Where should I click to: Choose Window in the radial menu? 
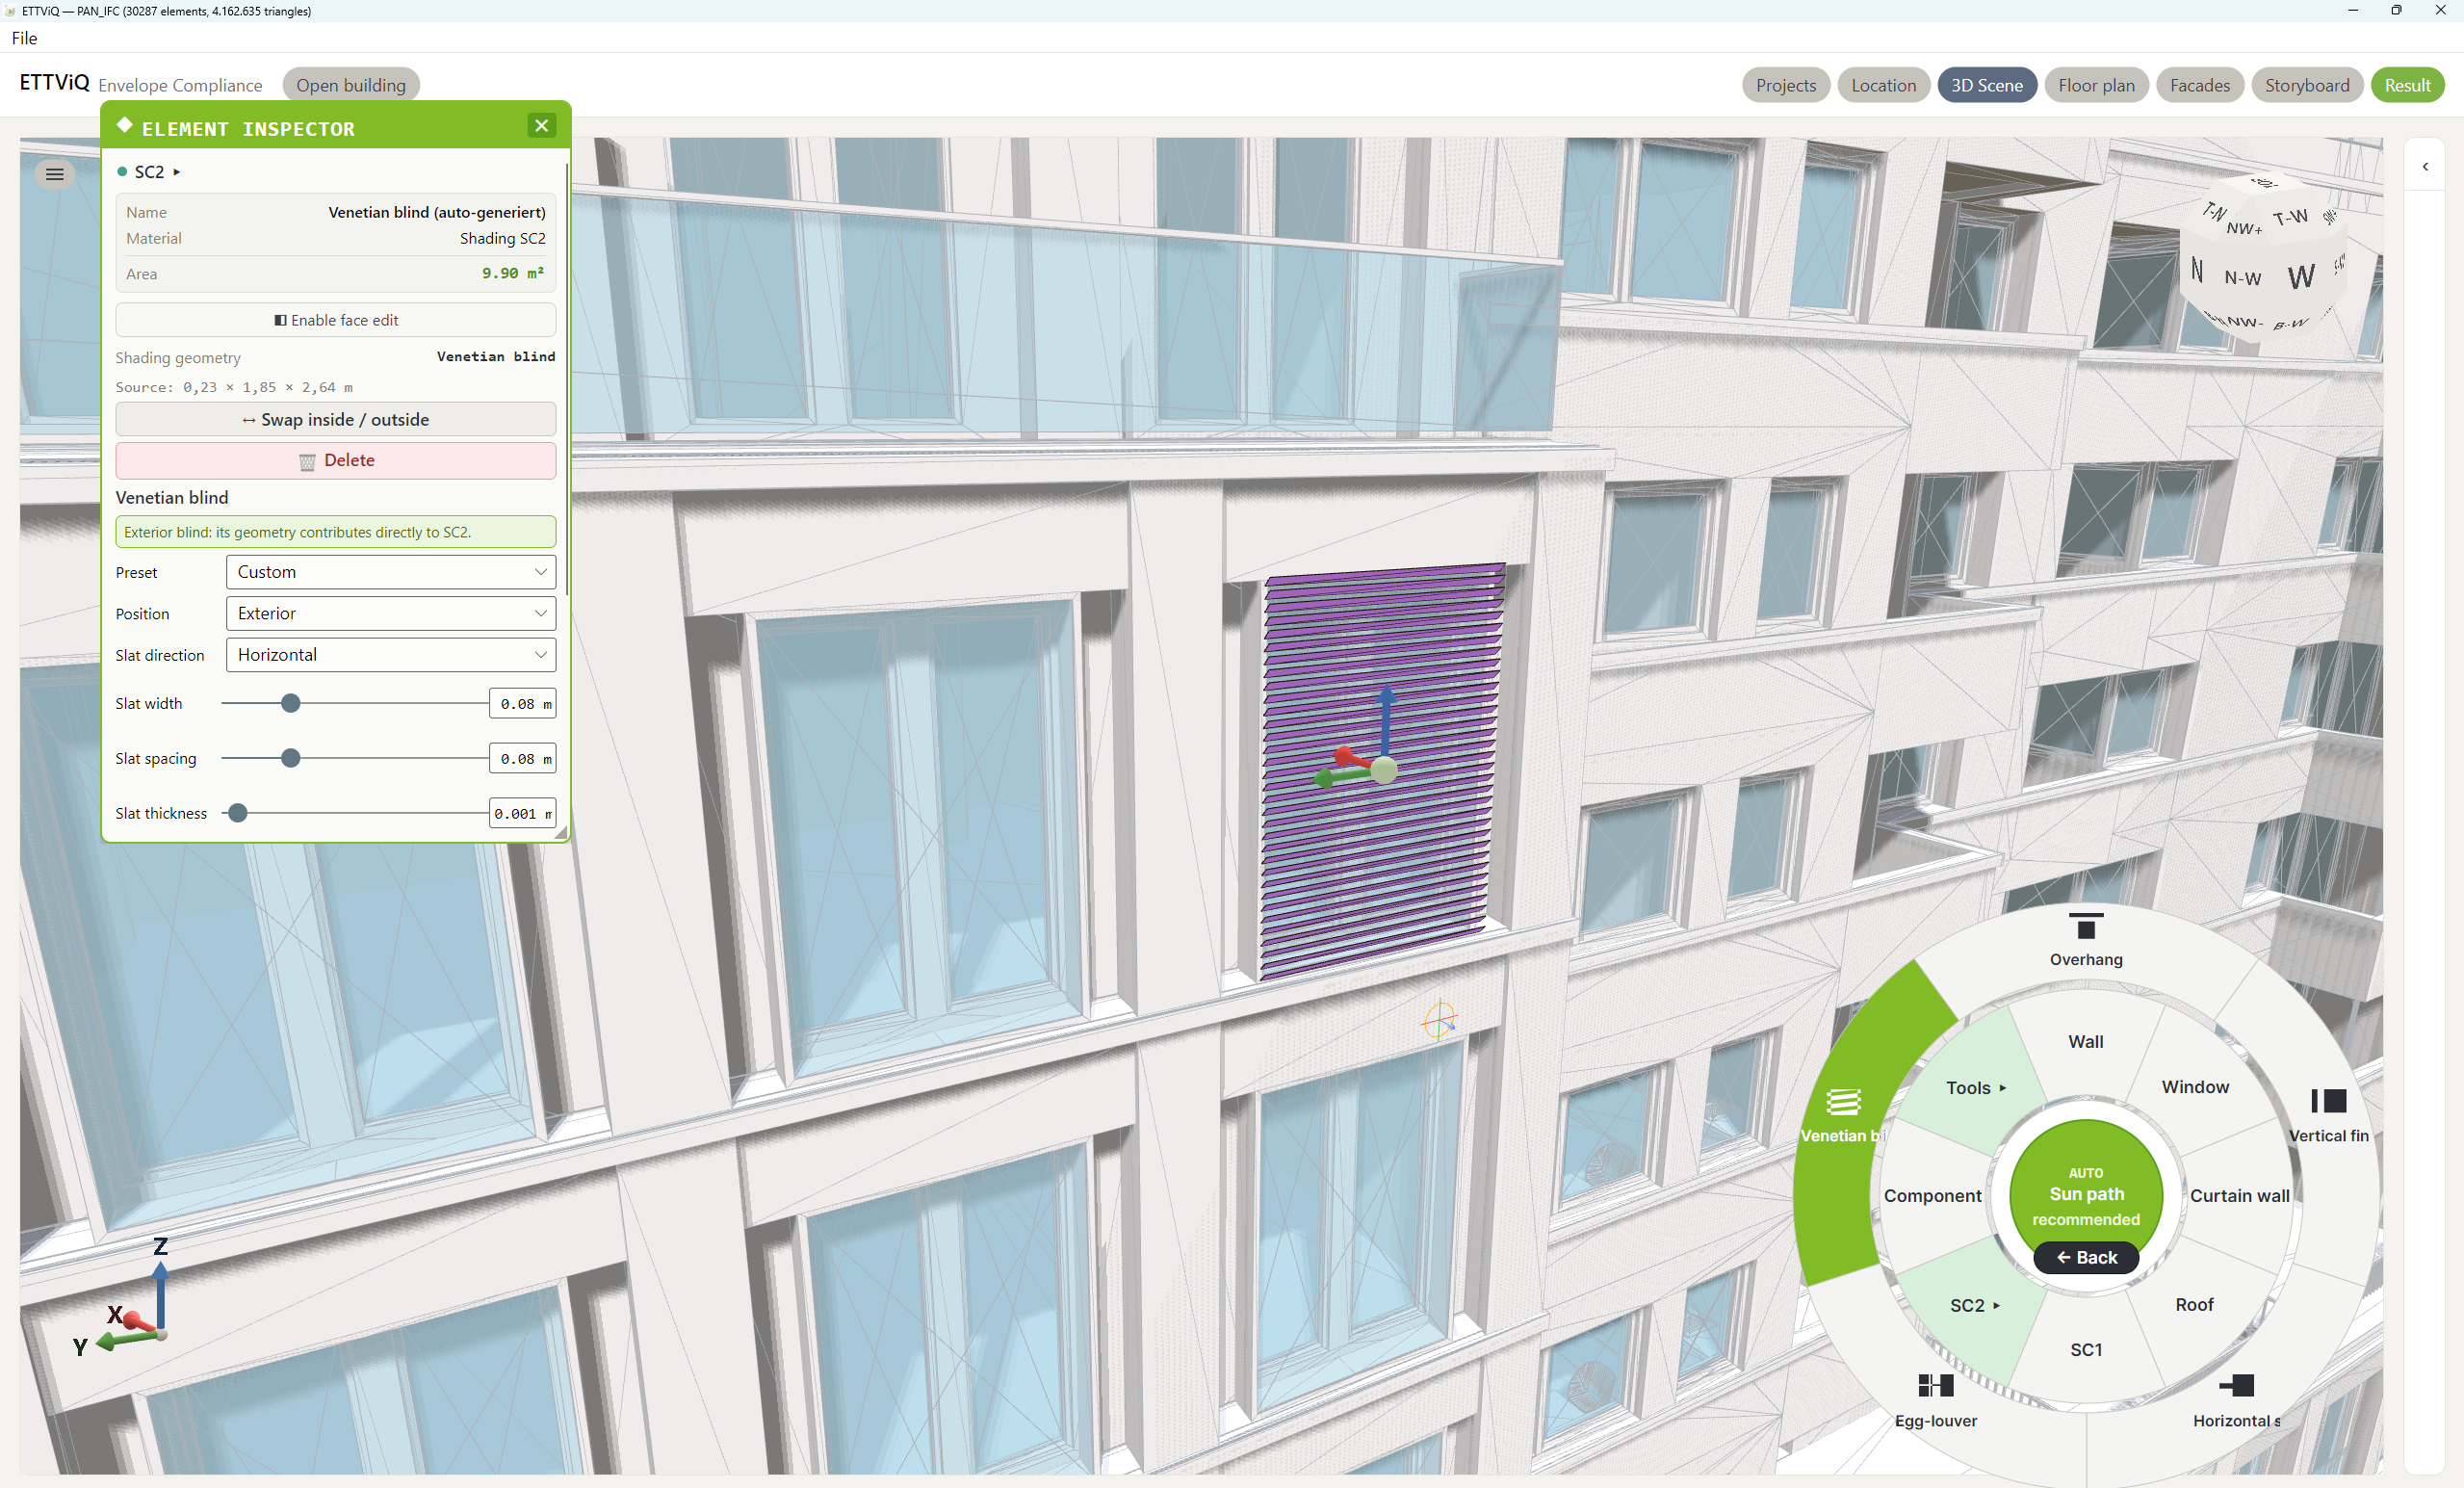(2195, 1087)
